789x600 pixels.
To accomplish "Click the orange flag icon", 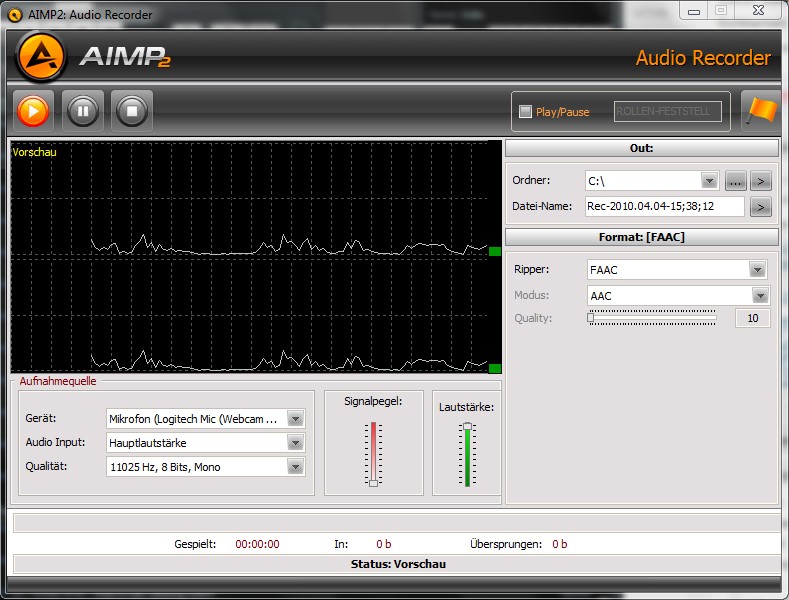I will (x=761, y=111).
